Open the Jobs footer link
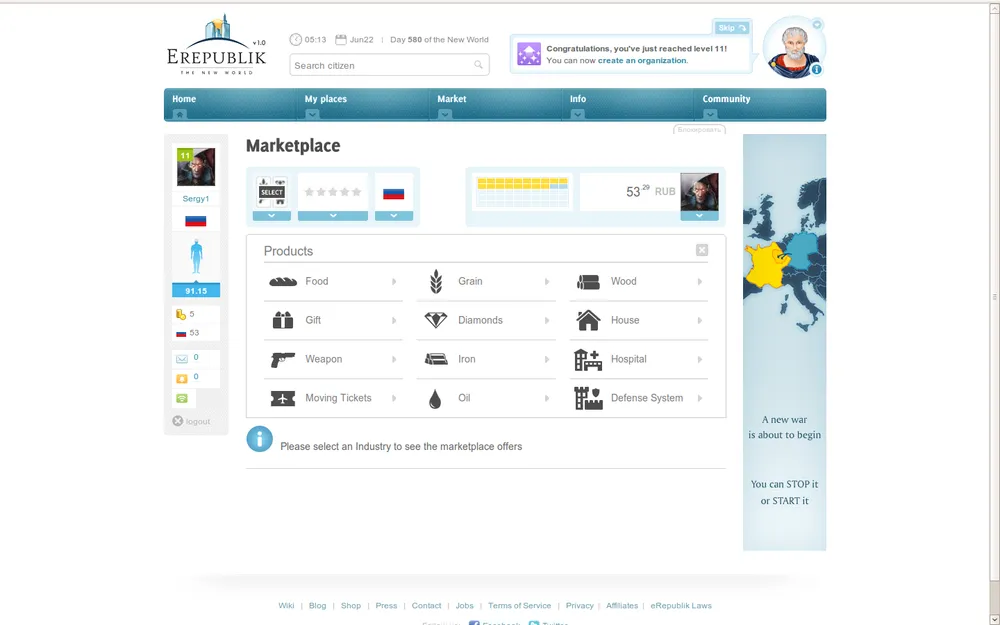The image size is (1000, 625). [464, 606]
